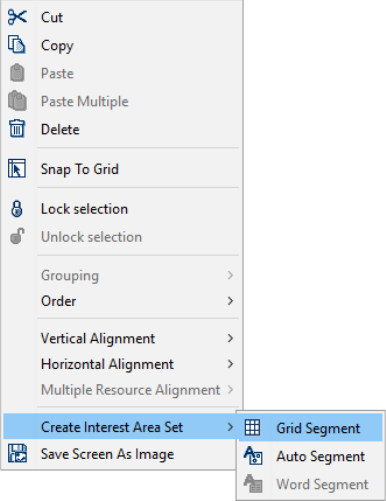The height and width of the screenshot is (501, 386).
Task: Click the Grid Segment grid icon
Action: point(252,428)
